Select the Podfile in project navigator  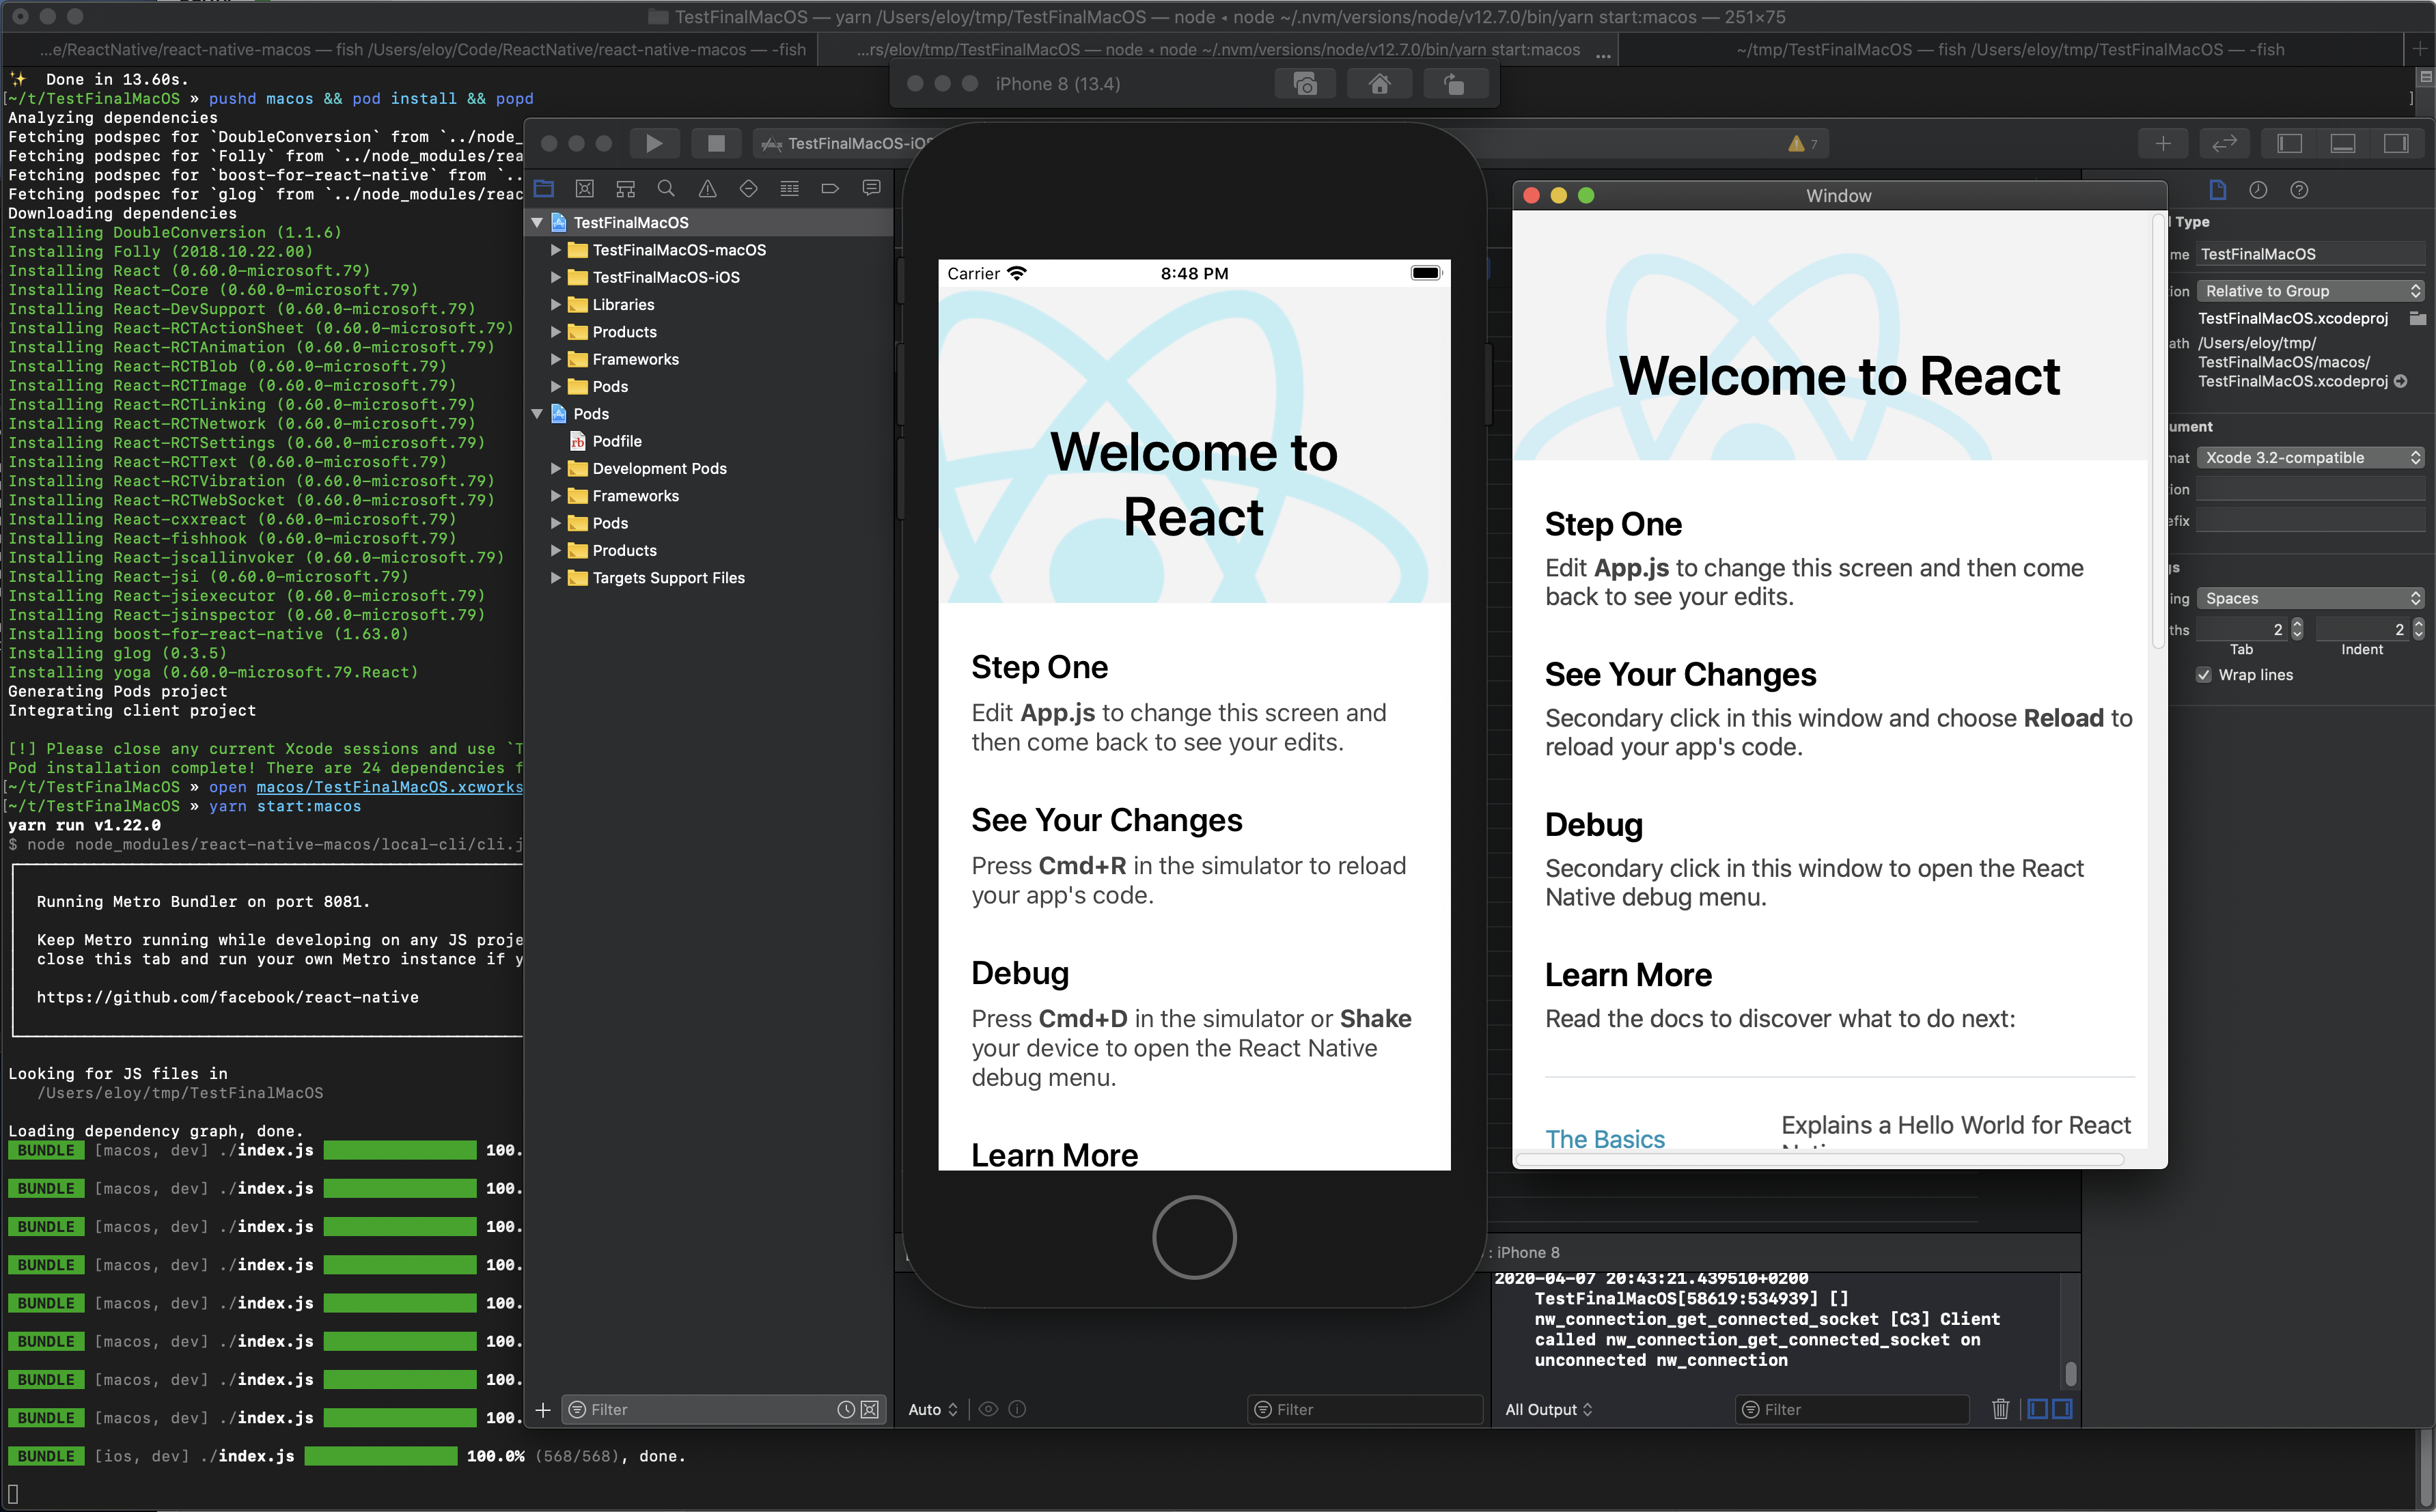pyautogui.click(x=616, y=441)
